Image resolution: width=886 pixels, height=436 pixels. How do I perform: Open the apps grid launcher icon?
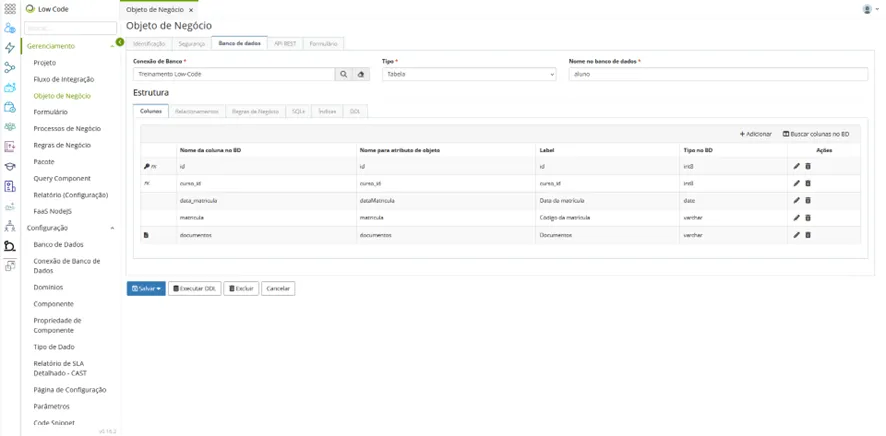point(10,8)
